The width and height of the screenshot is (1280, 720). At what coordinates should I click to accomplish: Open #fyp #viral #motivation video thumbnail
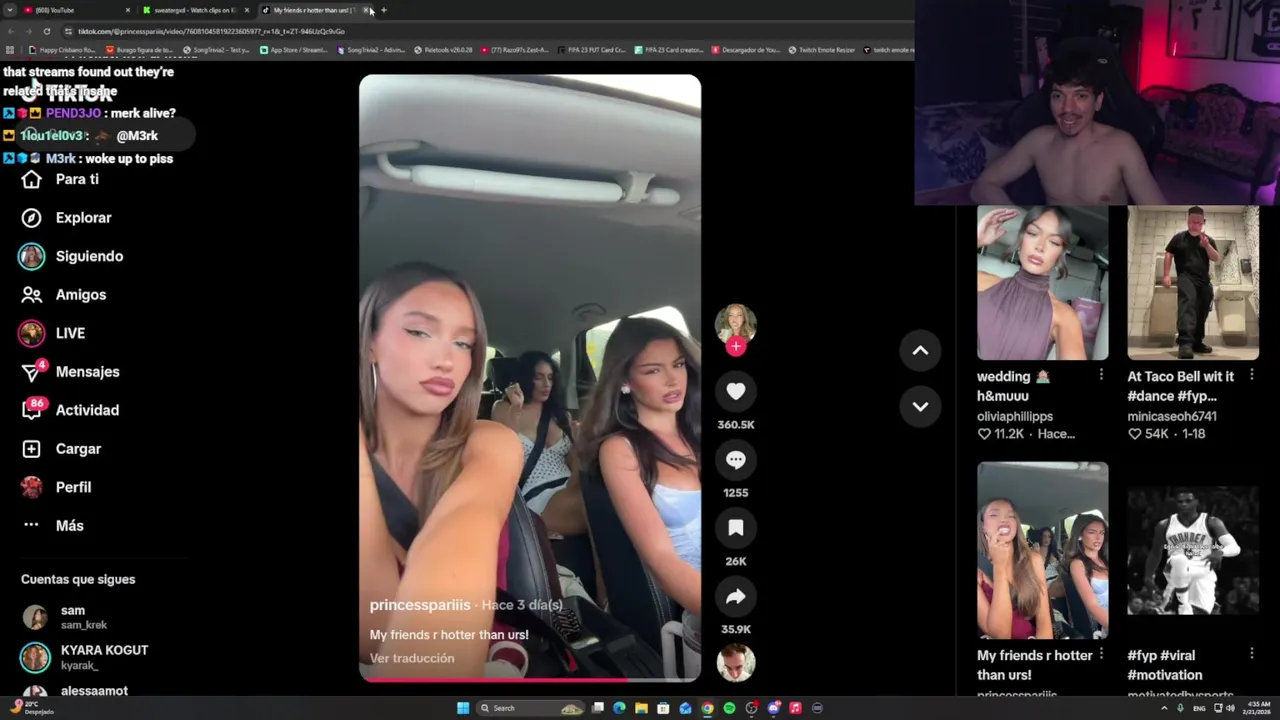pyautogui.click(x=1193, y=551)
